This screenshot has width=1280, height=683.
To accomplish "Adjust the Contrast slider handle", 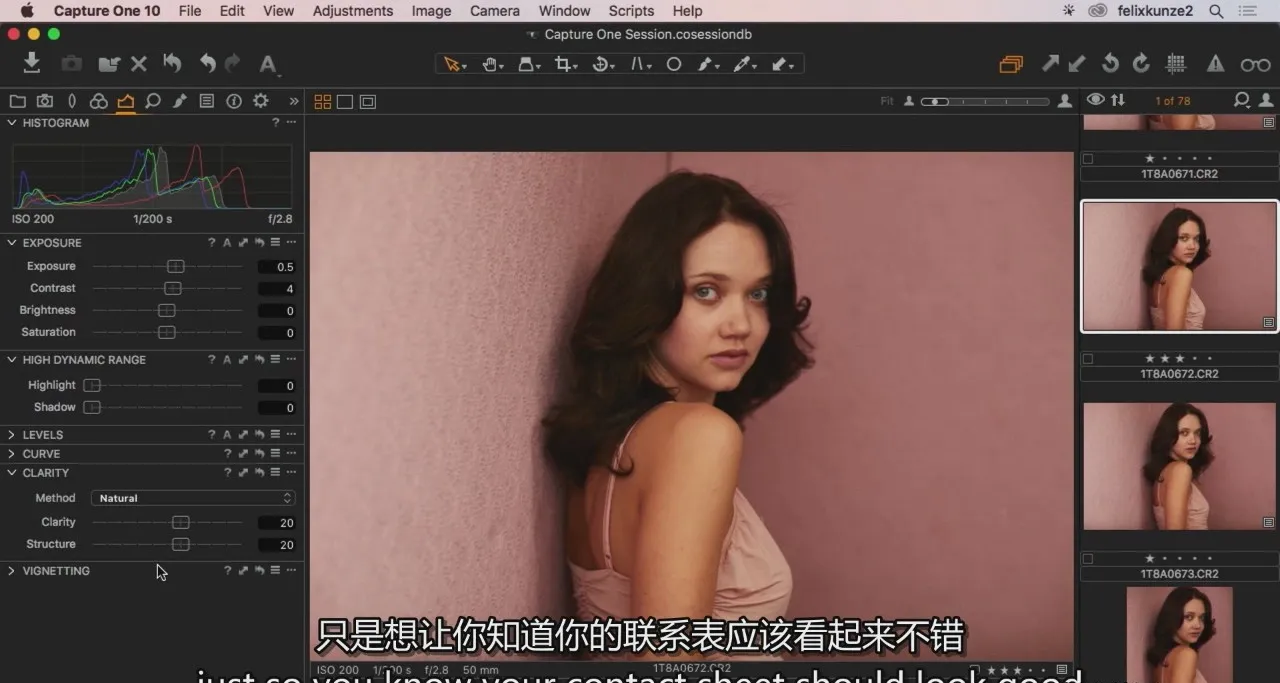I will pyautogui.click(x=172, y=289).
